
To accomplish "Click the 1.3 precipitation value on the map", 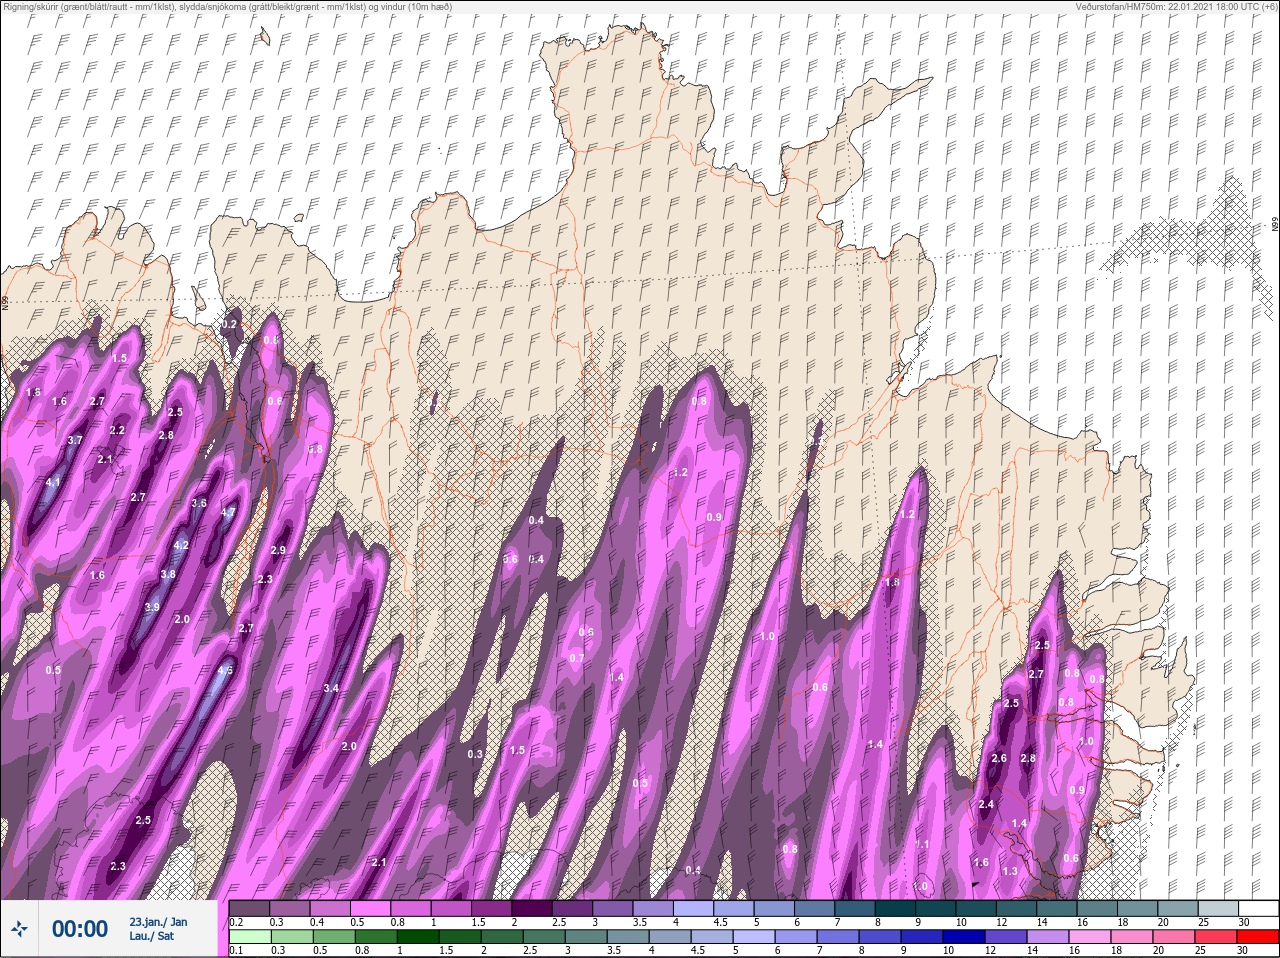I will coord(1010,871).
